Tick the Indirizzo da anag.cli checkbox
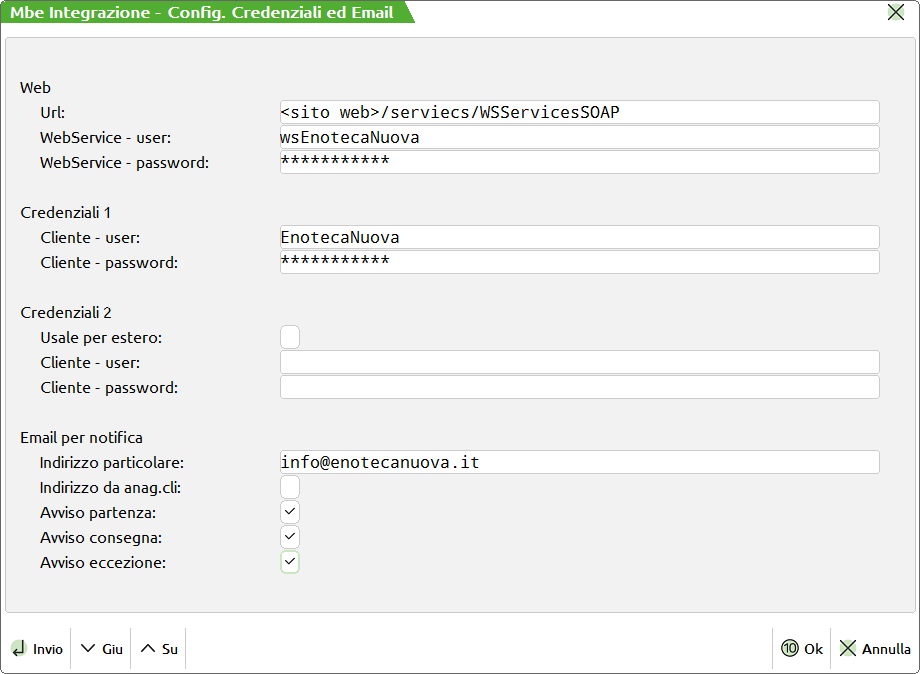Viewport: 920px width, 674px height. tap(290, 487)
